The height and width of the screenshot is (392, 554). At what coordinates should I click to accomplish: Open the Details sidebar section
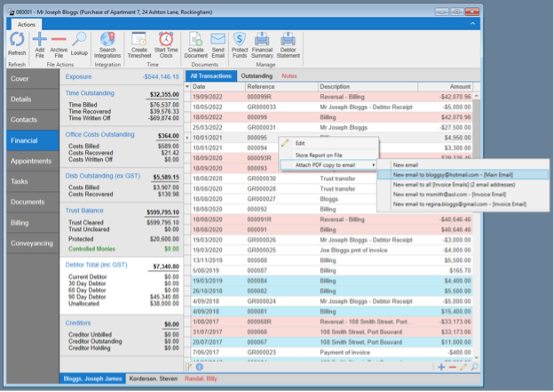(33, 99)
